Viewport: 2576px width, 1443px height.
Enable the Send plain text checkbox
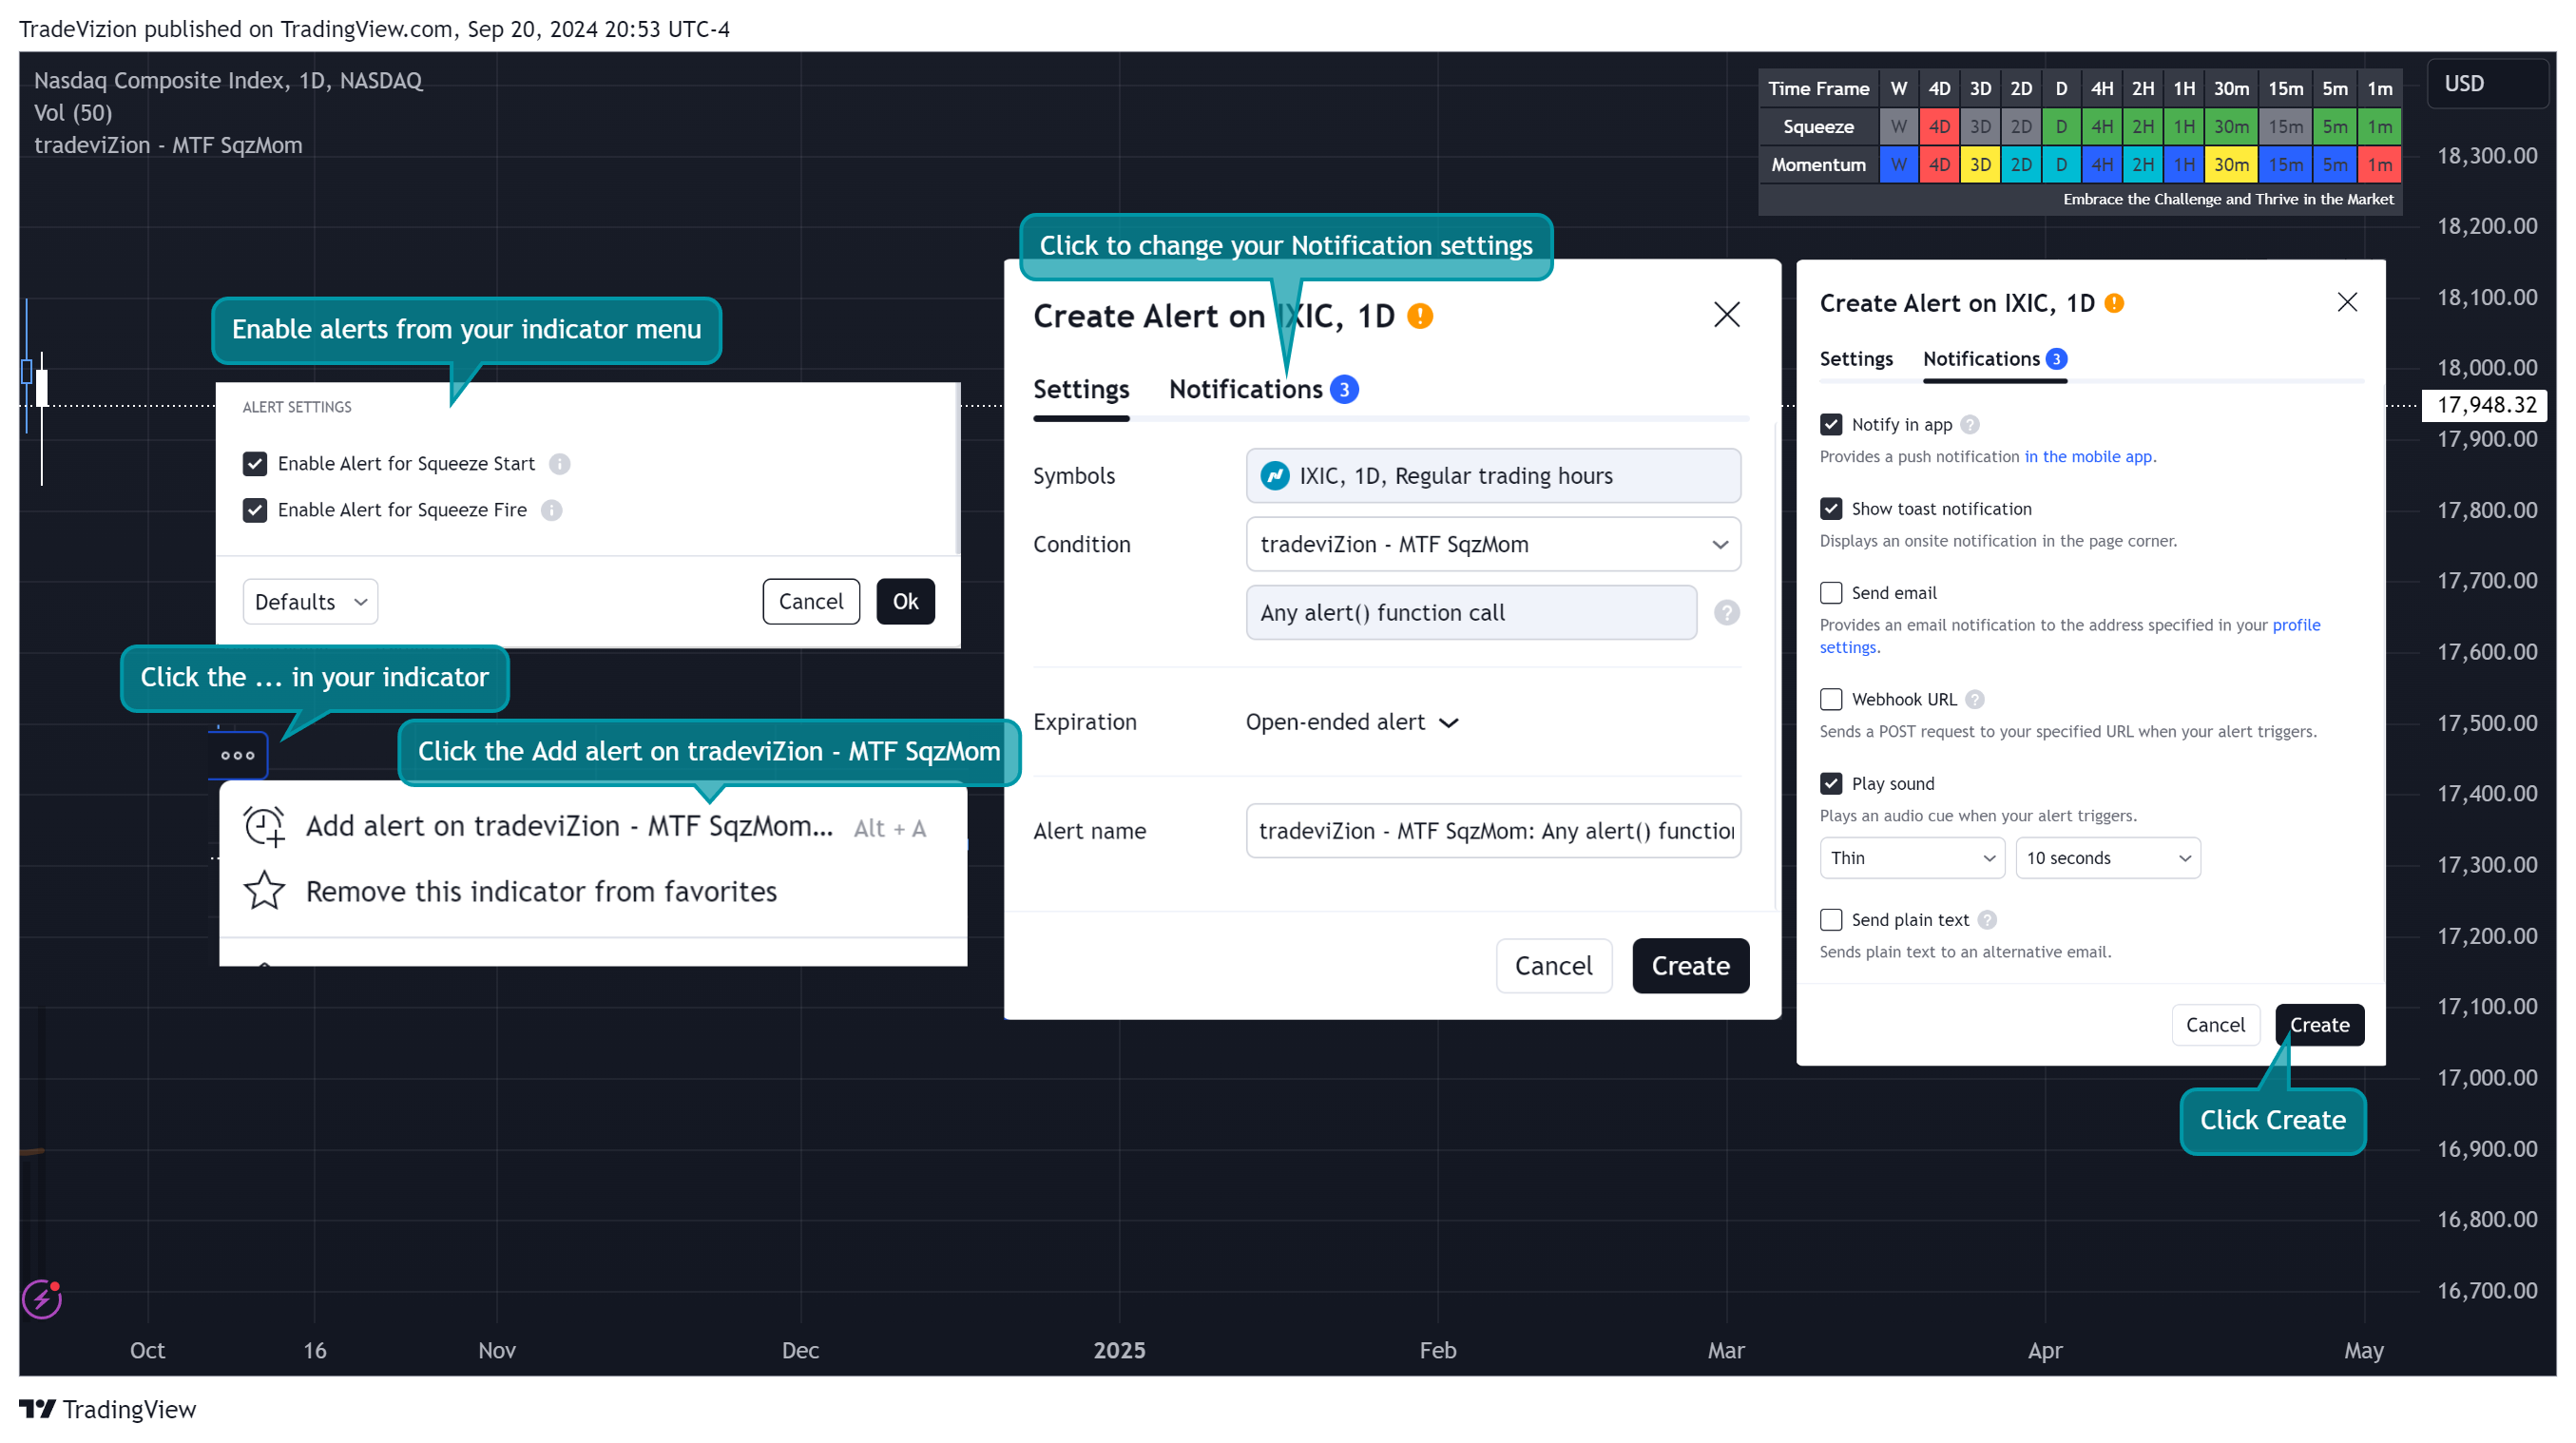[x=1831, y=920]
